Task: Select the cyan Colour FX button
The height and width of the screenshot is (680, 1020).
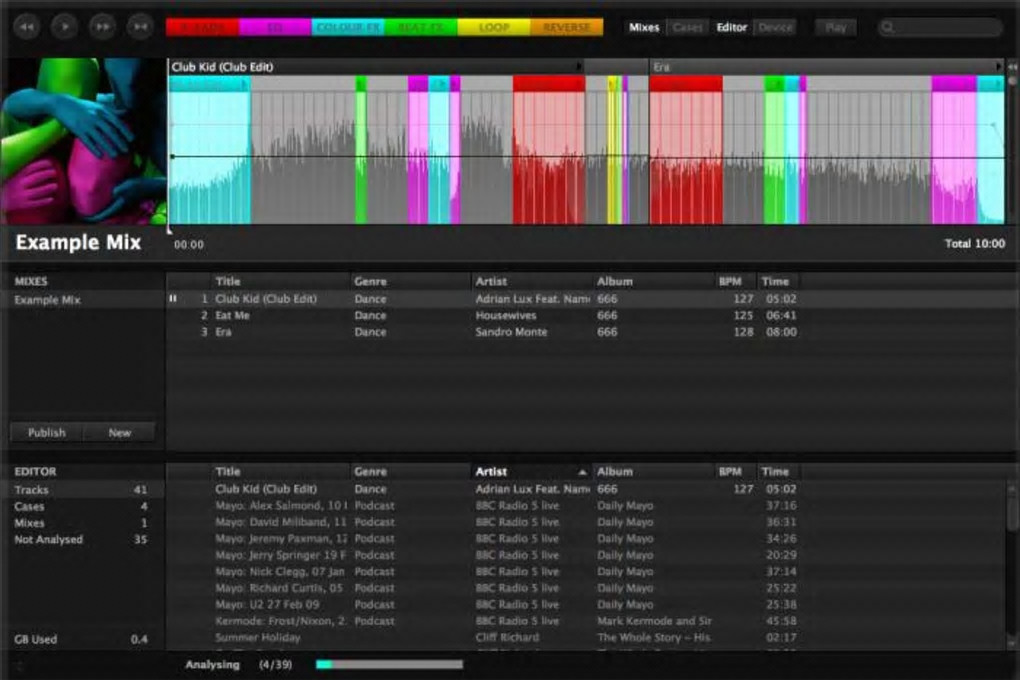Action: (347, 27)
